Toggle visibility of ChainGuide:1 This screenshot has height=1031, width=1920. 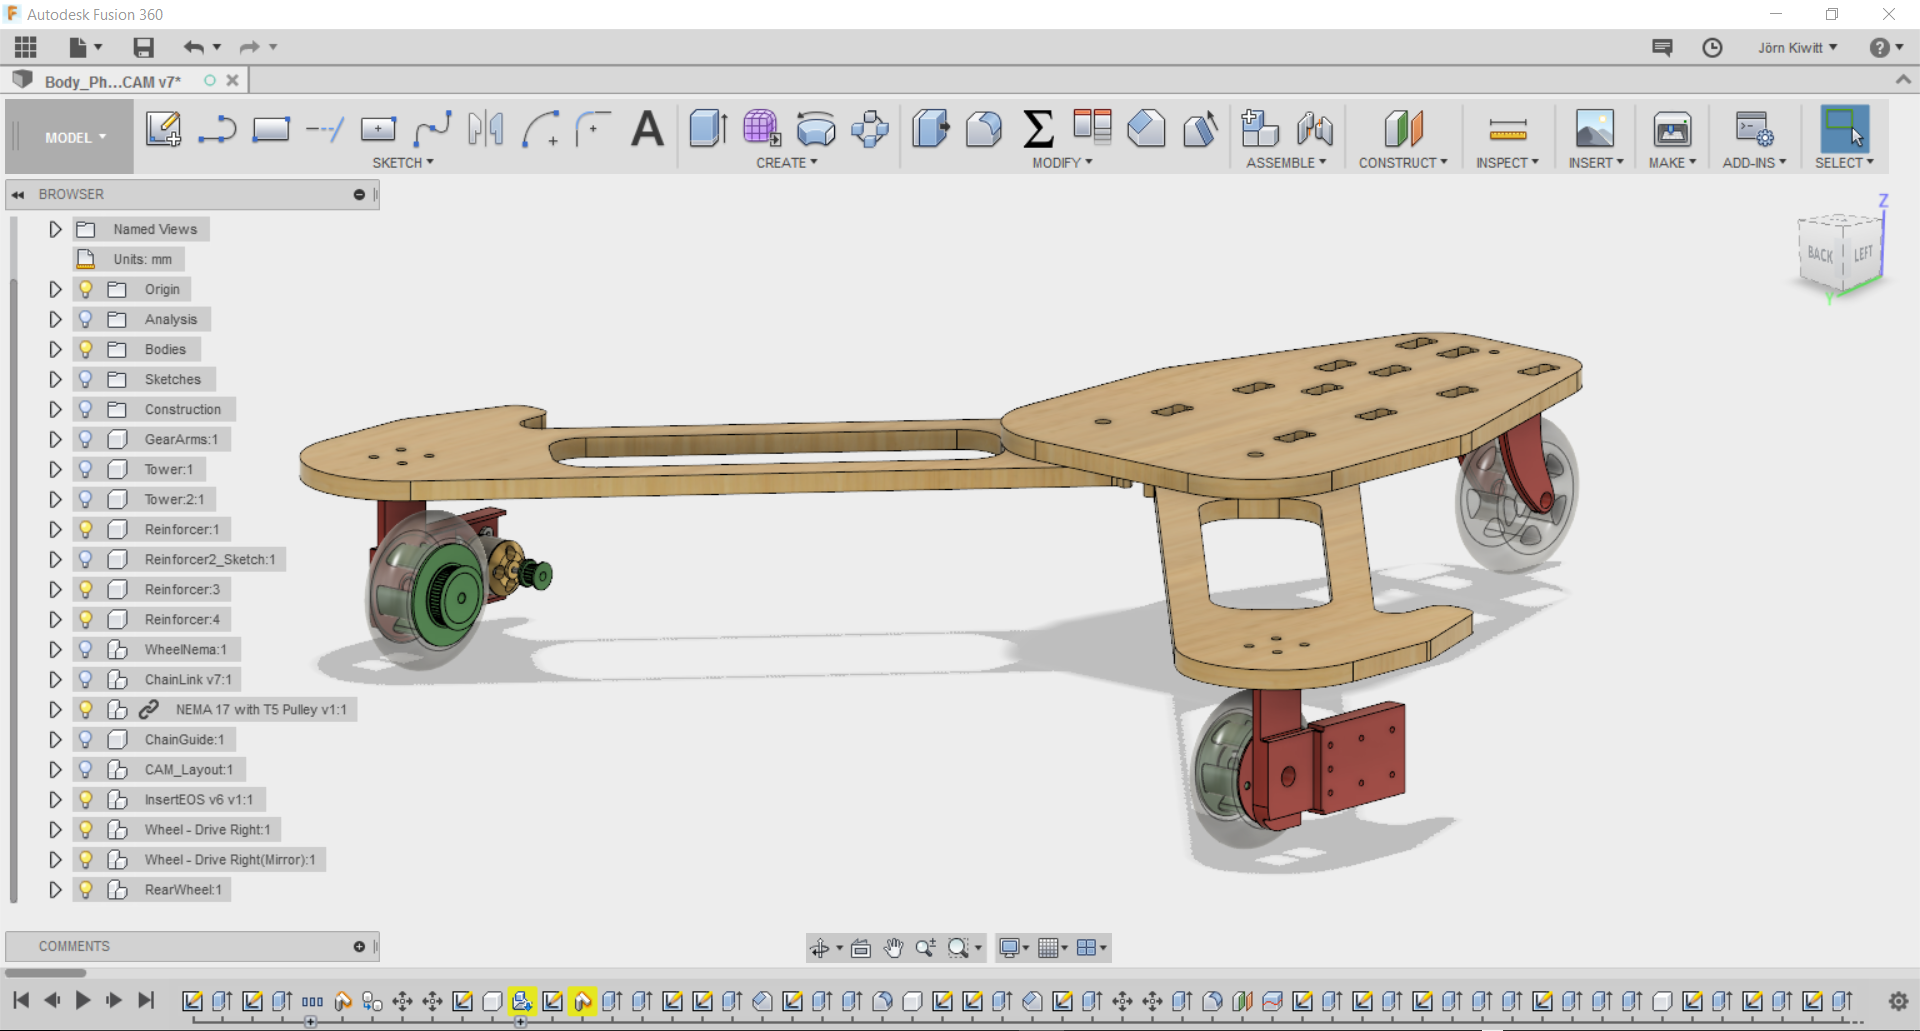tap(86, 739)
